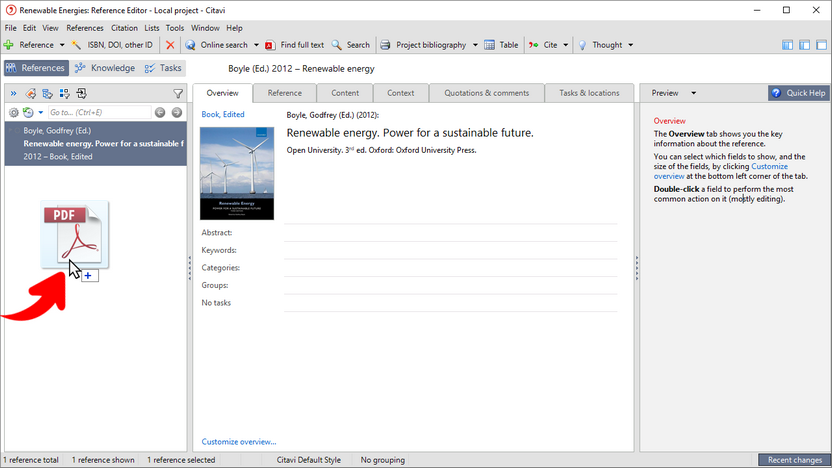The image size is (832, 468).
Task: Expand the Project bibliography dropdown arrow
Action: [x=475, y=45]
